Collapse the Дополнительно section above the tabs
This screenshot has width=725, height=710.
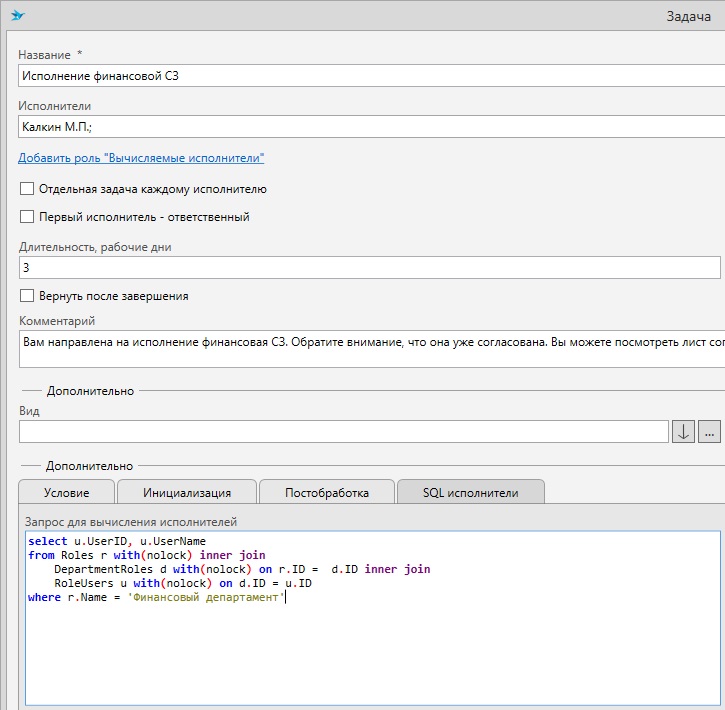[x=90, y=466]
